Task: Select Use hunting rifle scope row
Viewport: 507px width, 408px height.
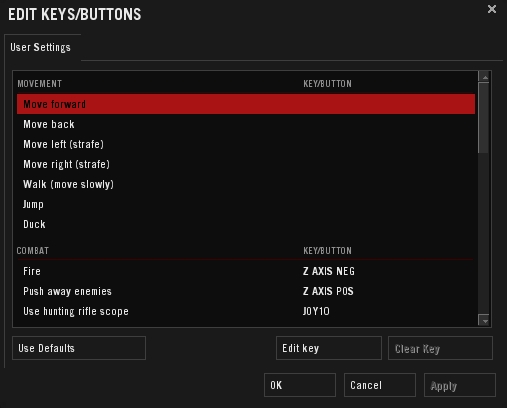Action: (246, 311)
